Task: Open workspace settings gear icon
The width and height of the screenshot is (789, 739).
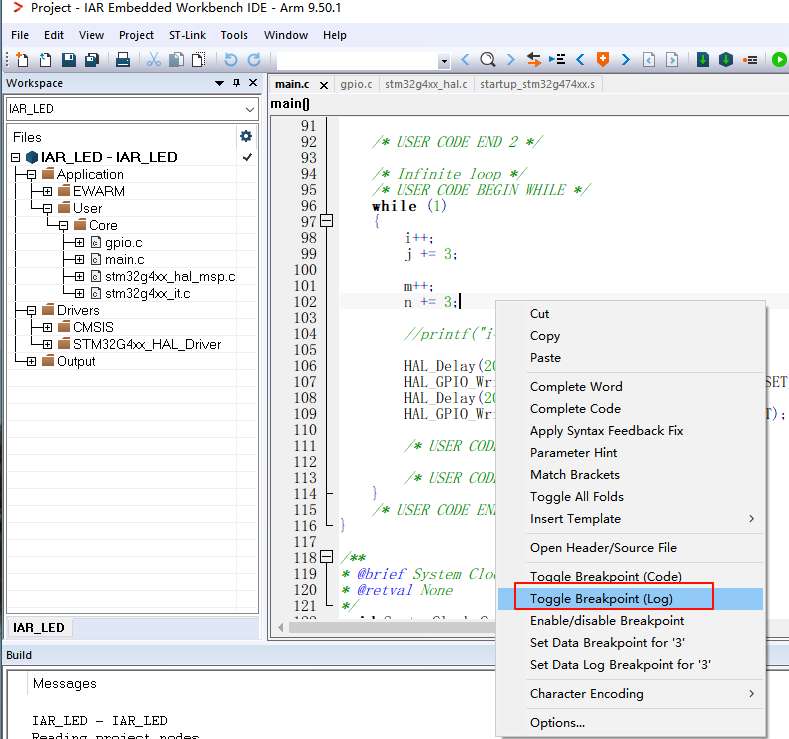Action: coord(246,136)
